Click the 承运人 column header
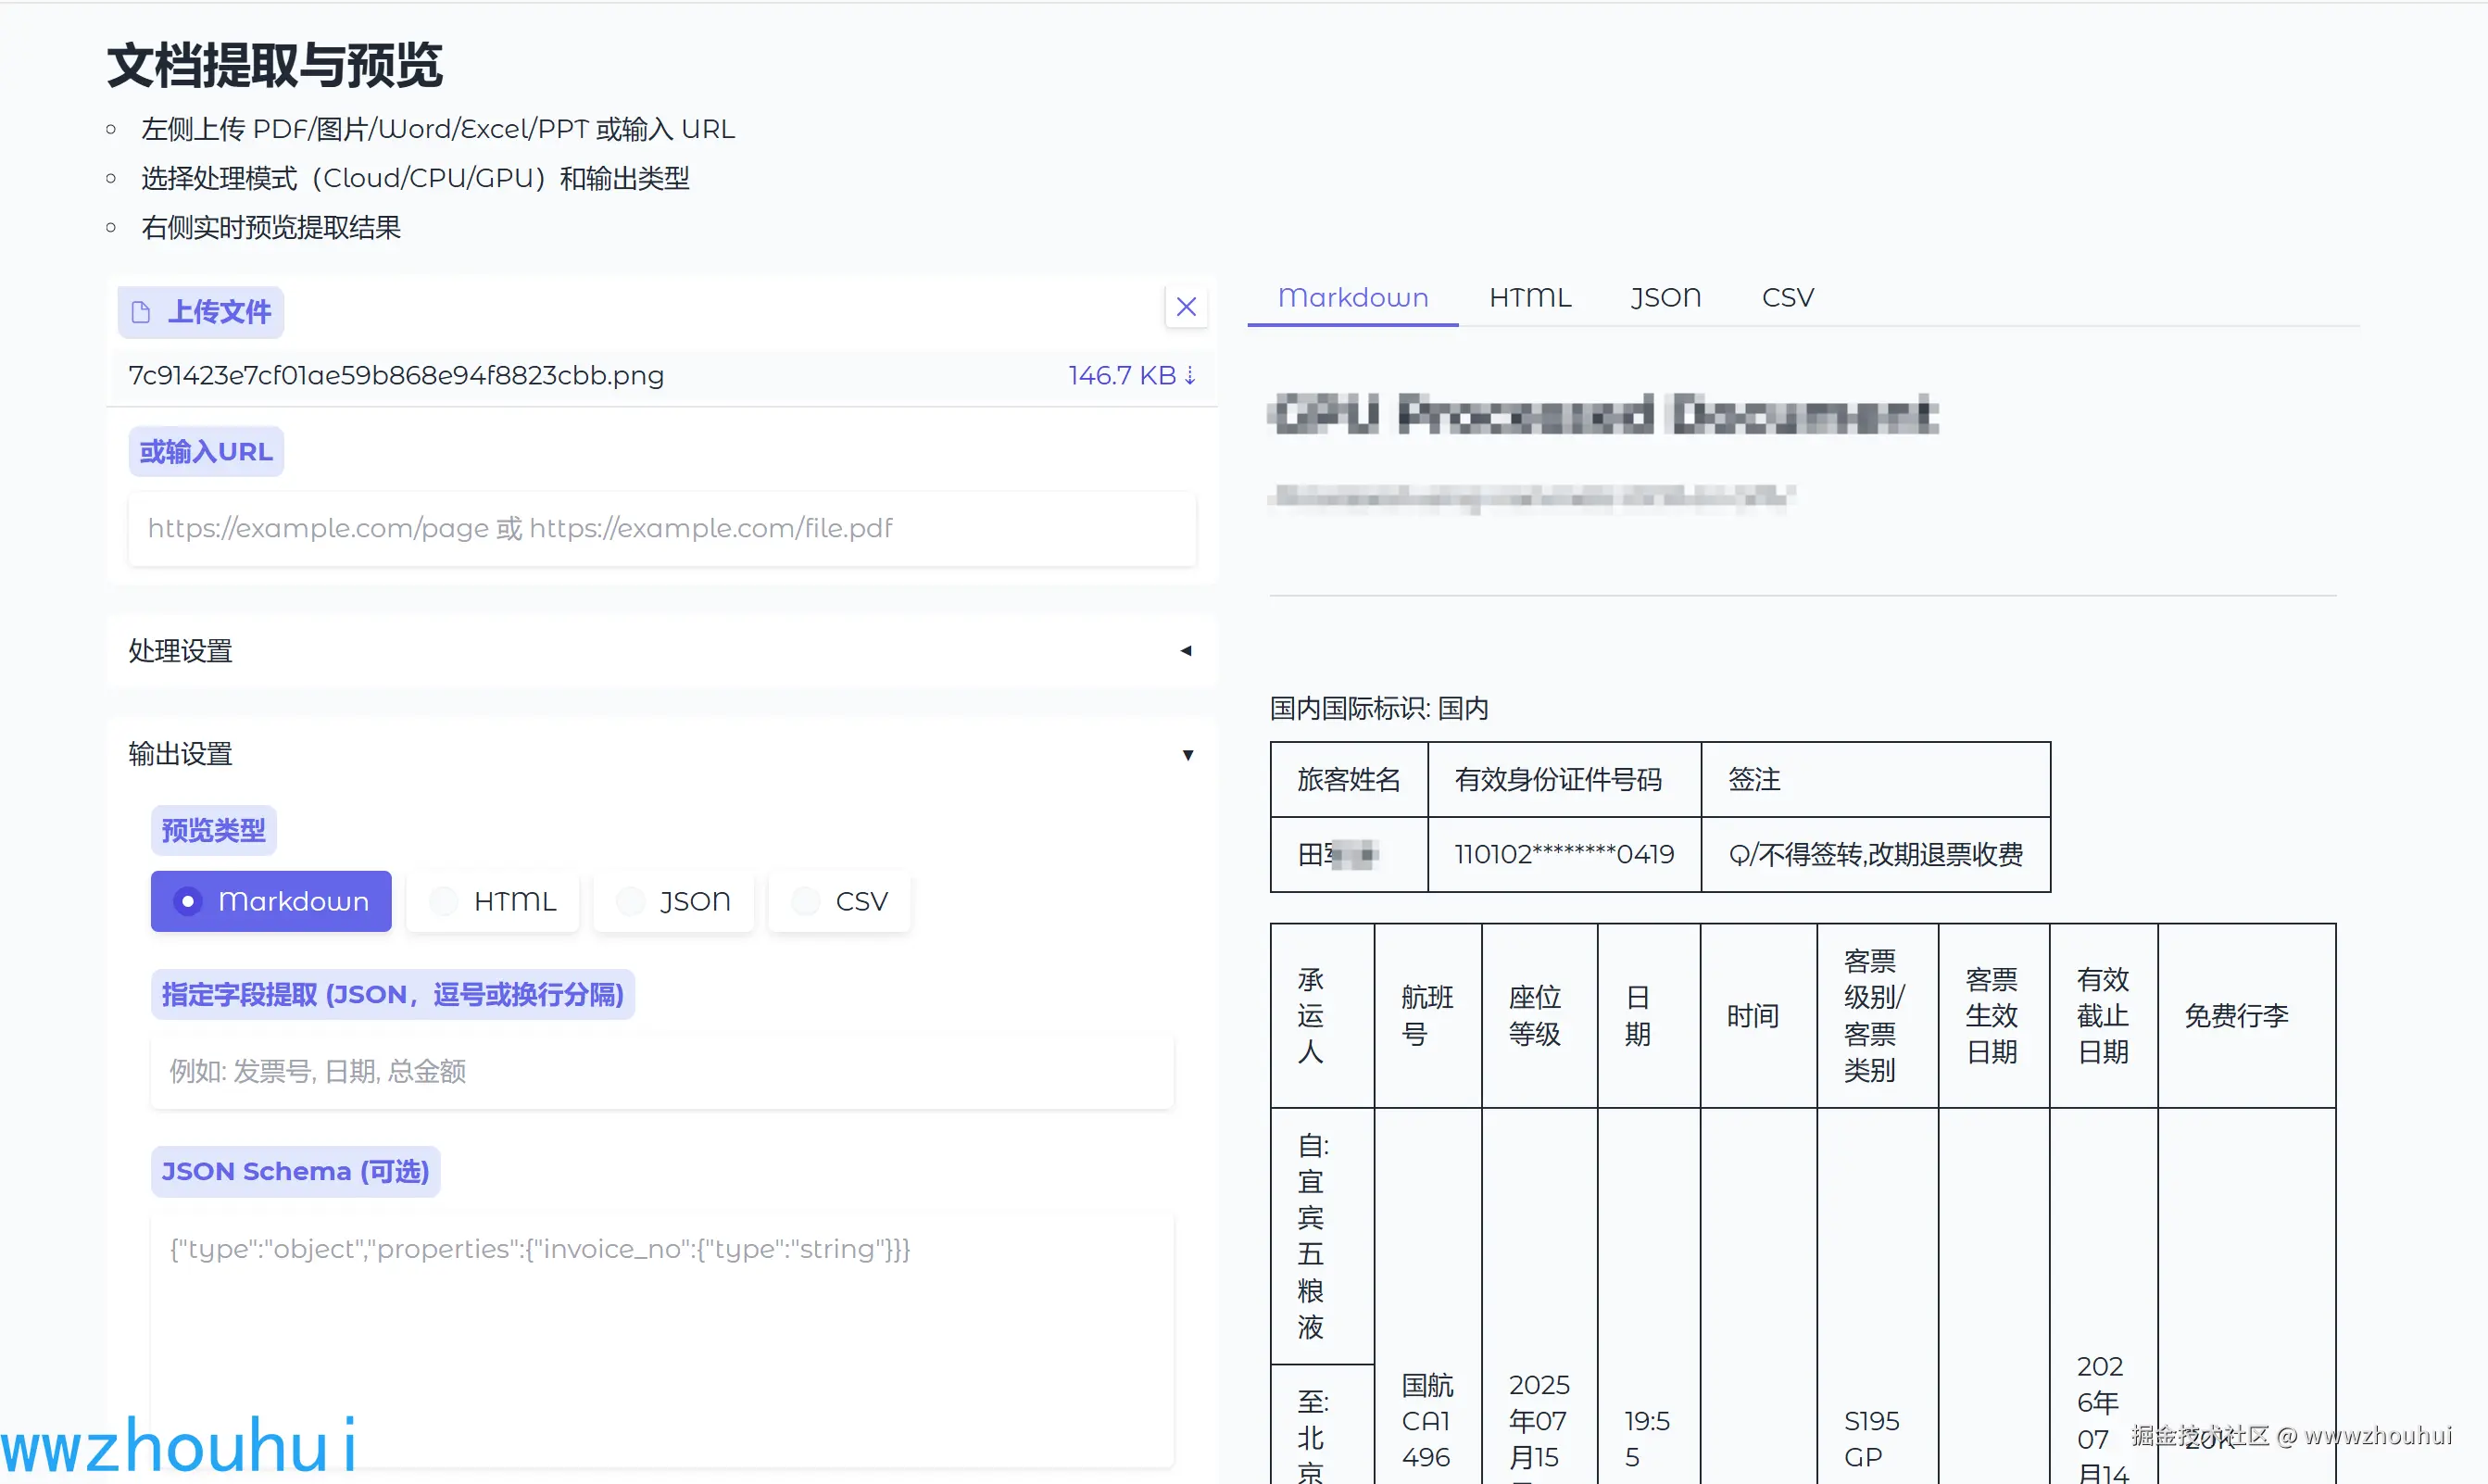The image size is (2488, 1484). tap(1322, 1015)
